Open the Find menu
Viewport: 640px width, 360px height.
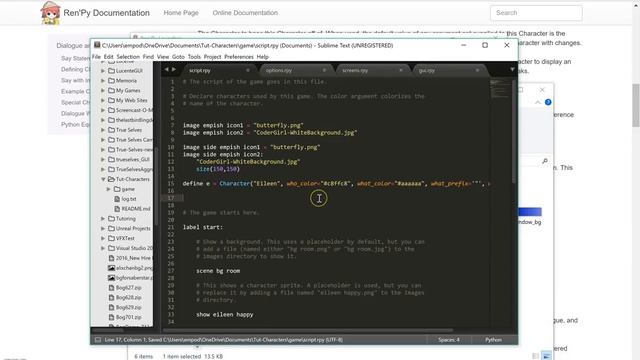click(148, 57)
